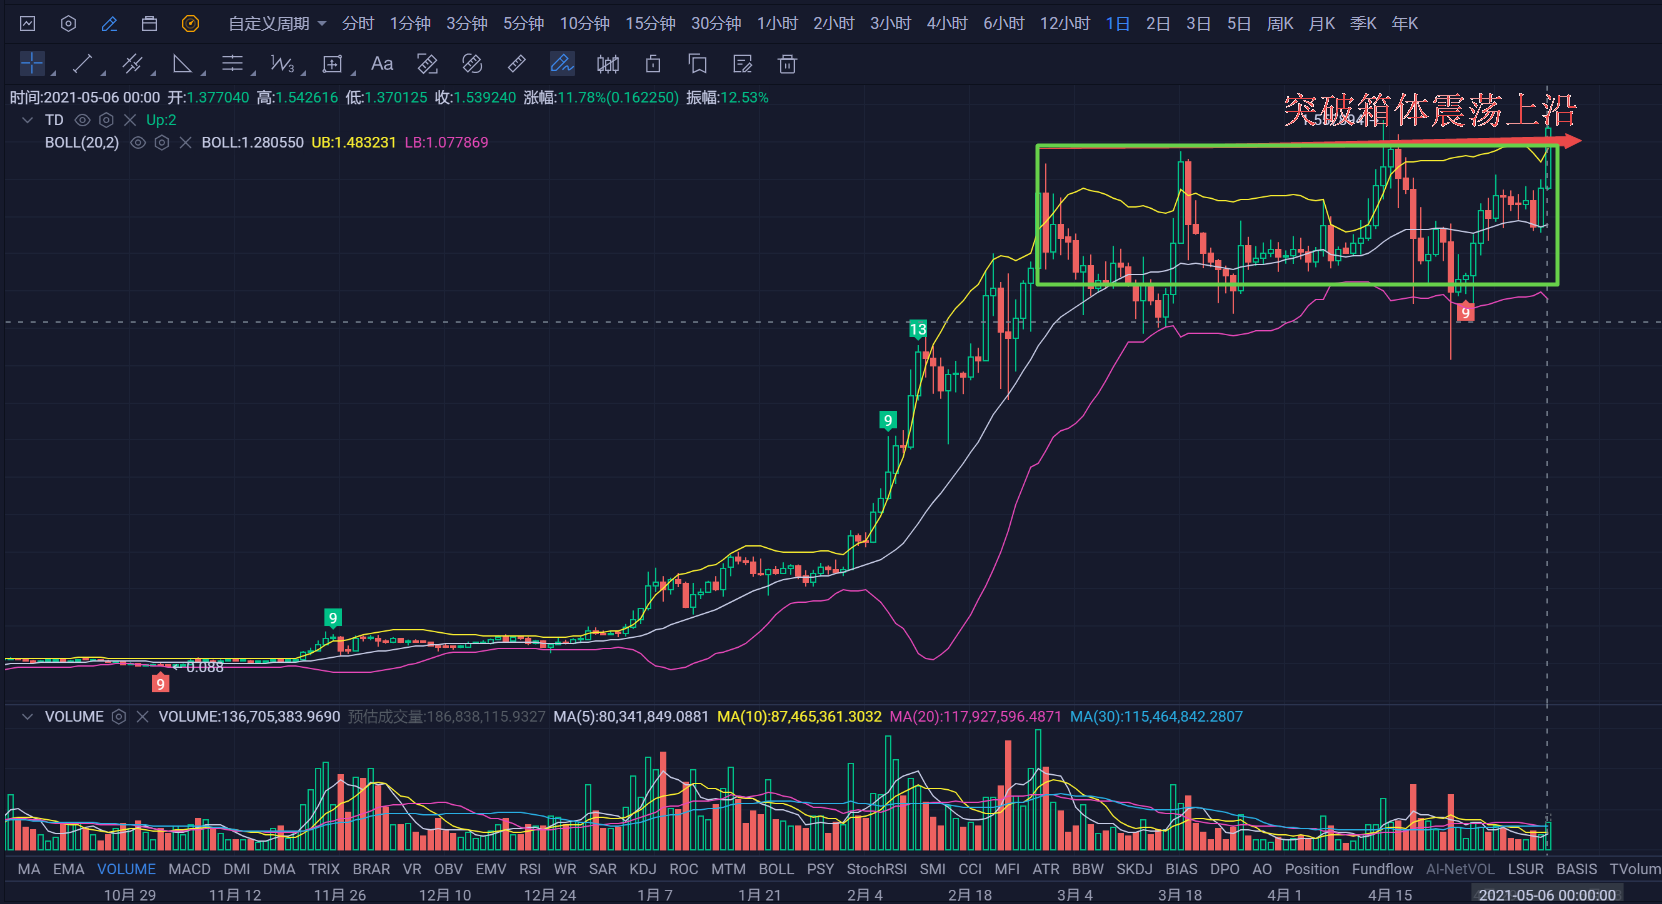Select the BOLL indicator in bottom bar

pos(776,869)
